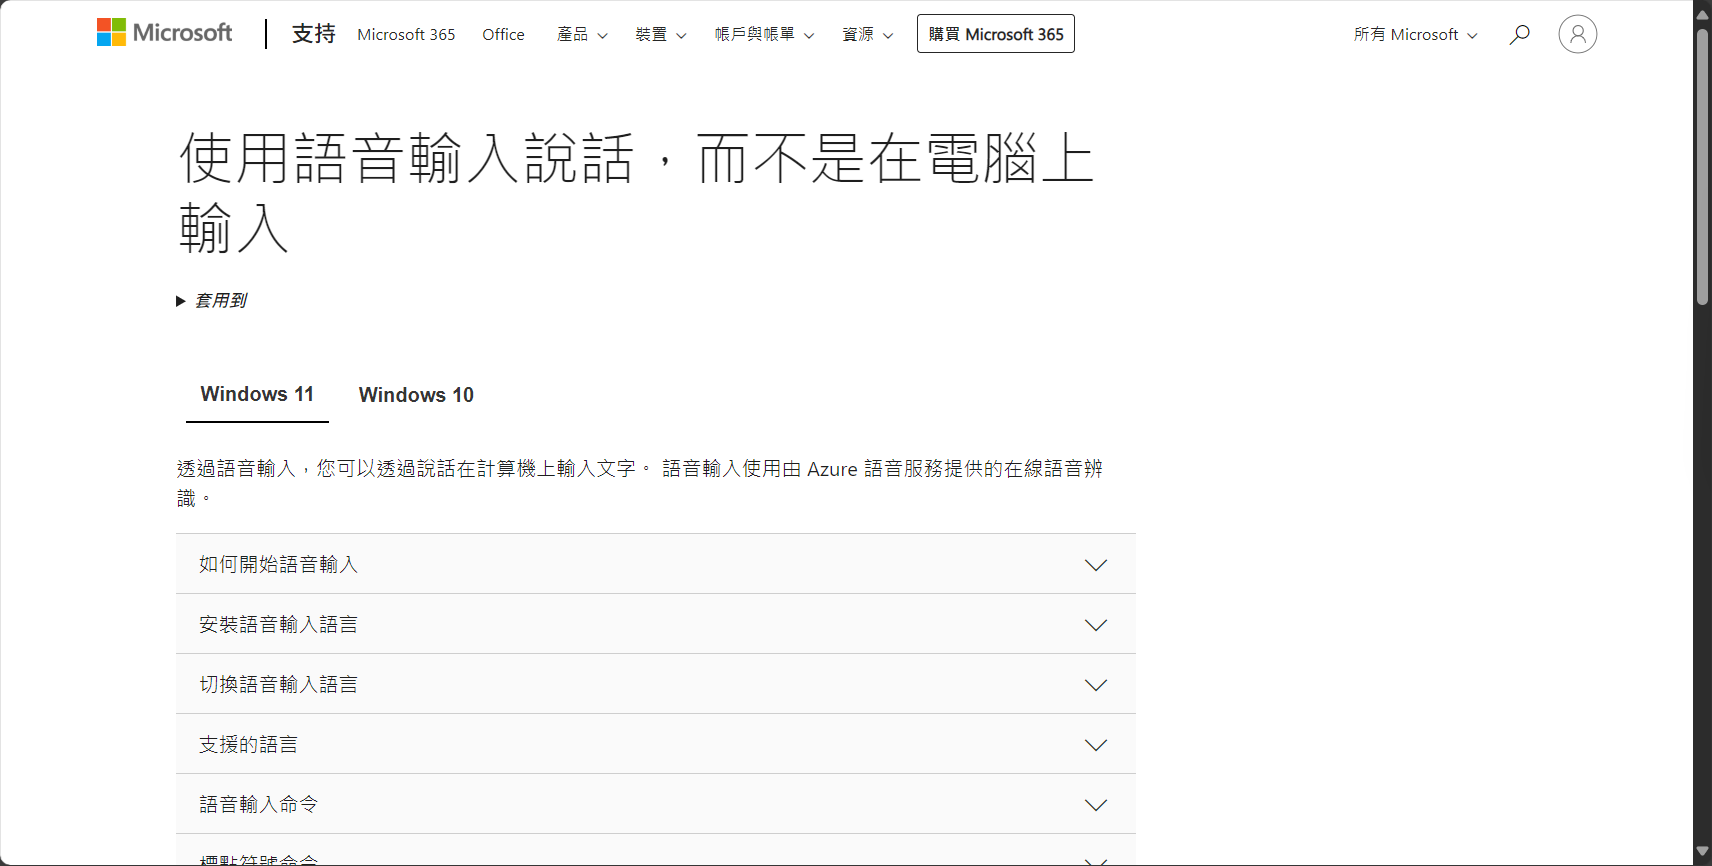This screenshot has height=866, width=1712.
Task: Open the 所有 Microsoft dropdown
Action: pos(1415,34)
